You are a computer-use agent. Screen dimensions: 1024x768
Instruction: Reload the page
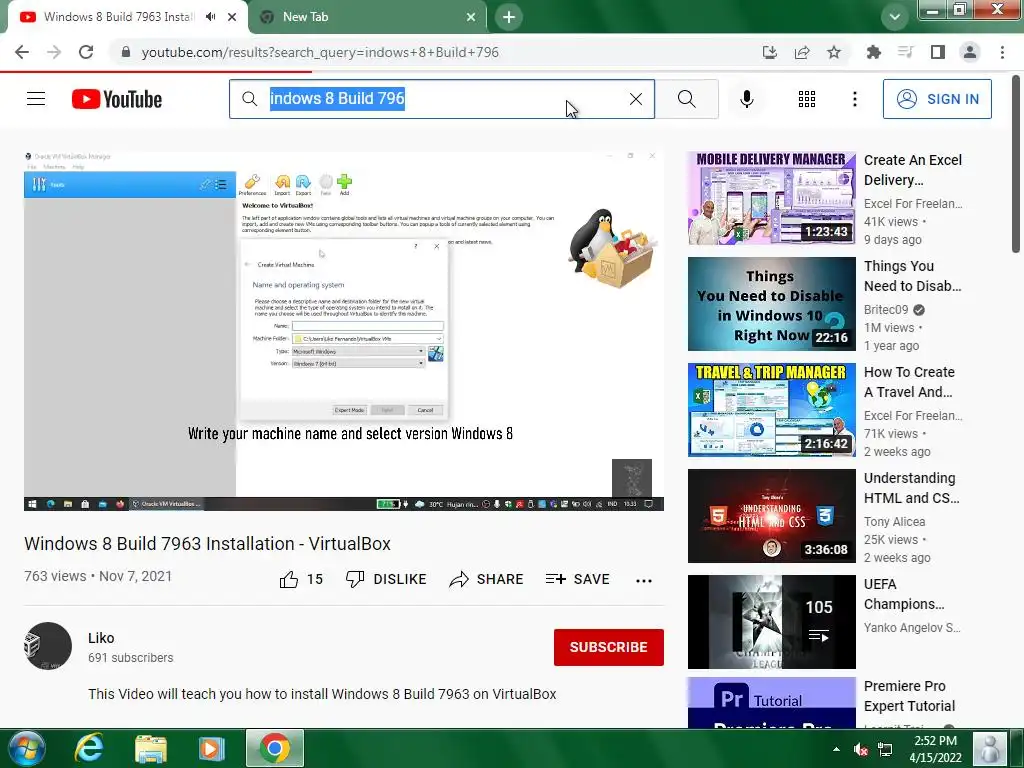point(86,52)
